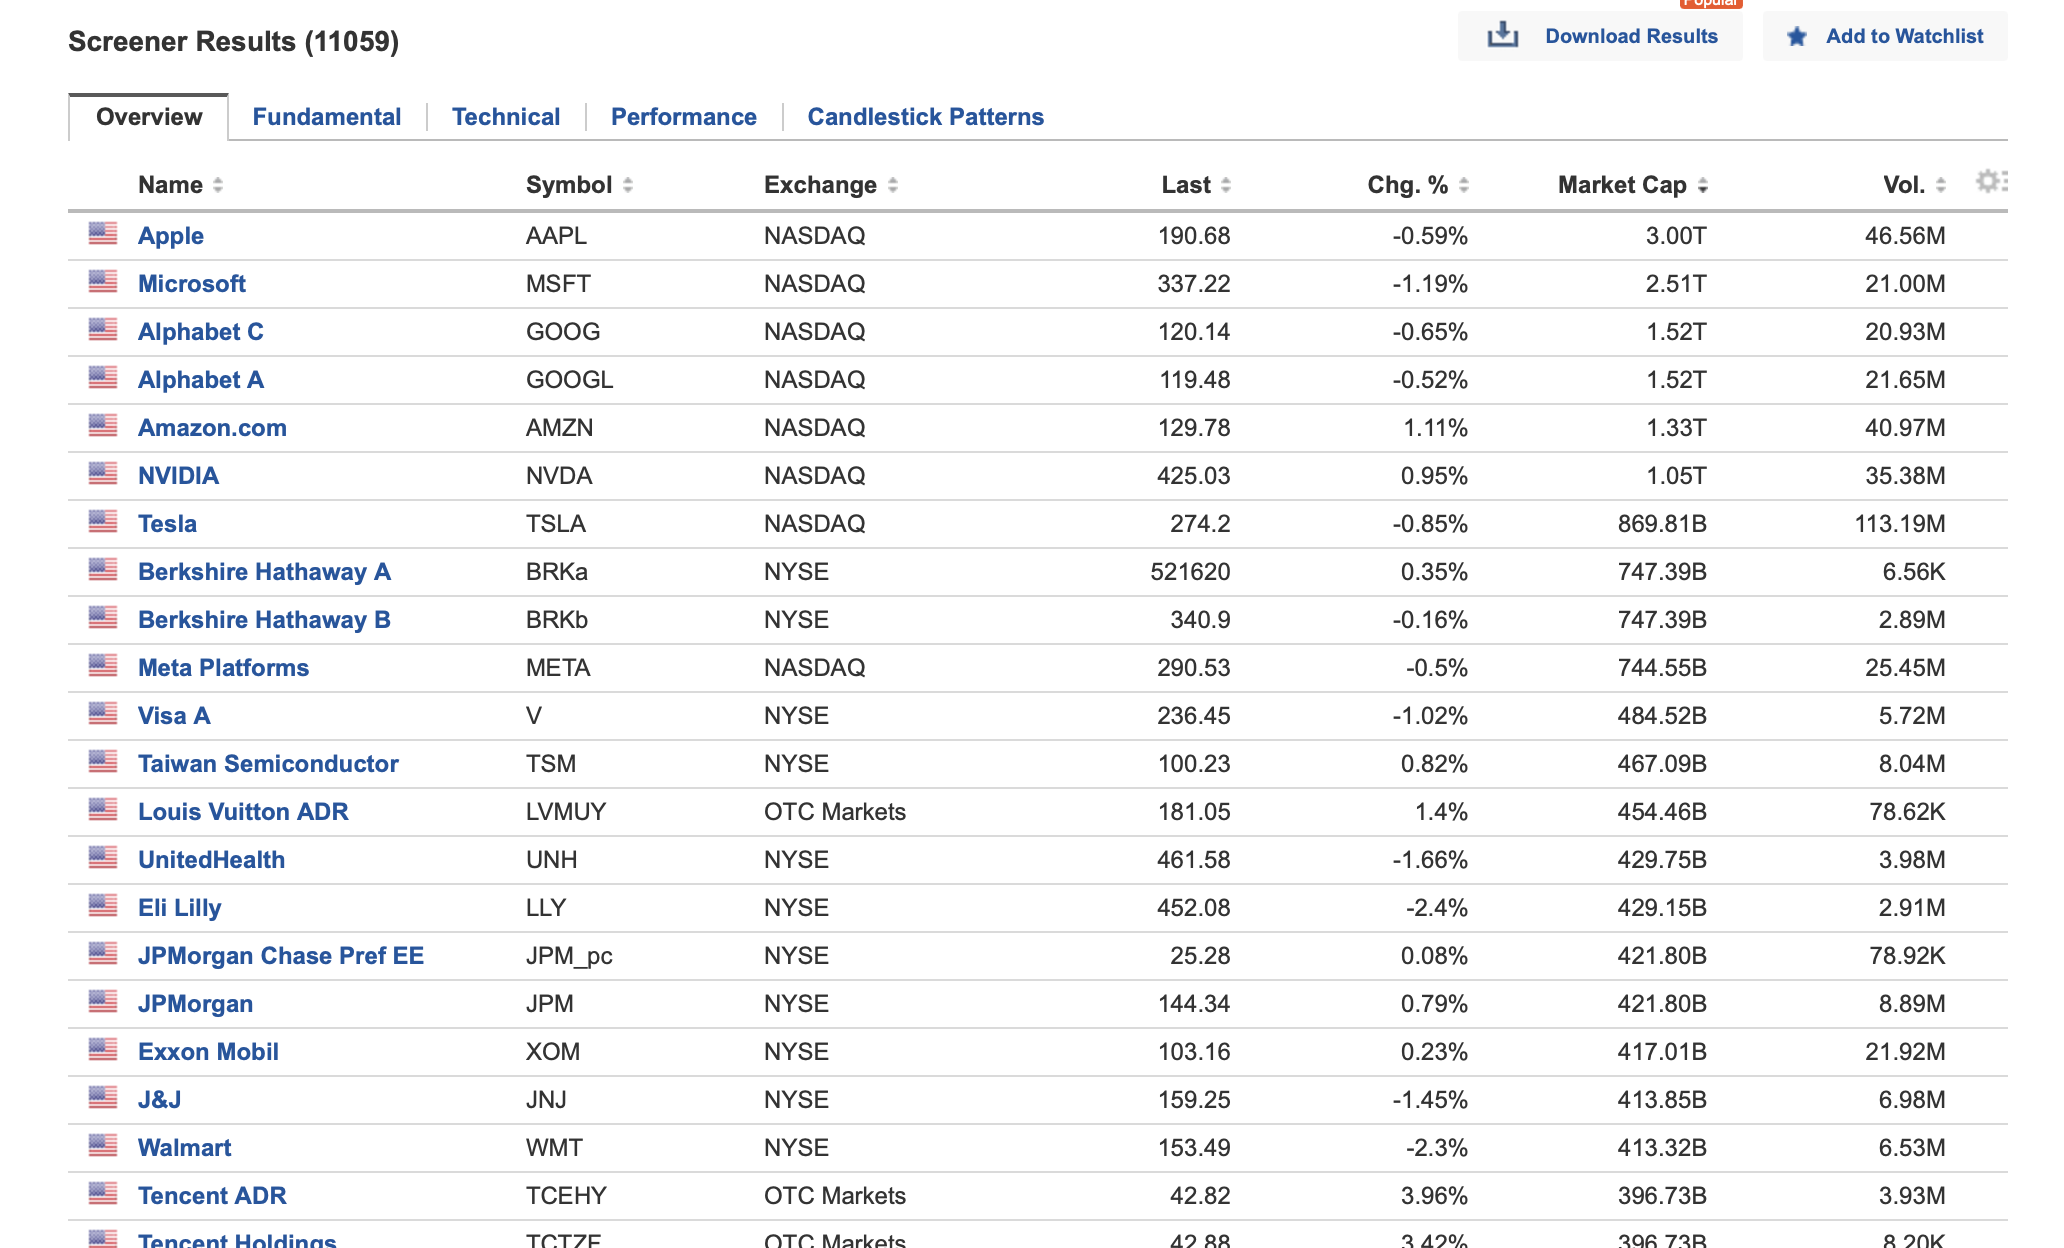This screenshot has width=2064, height=1248.
Task: Sort by Symbol column arrows
Action: pyautogui.click(x=628, y=185)
